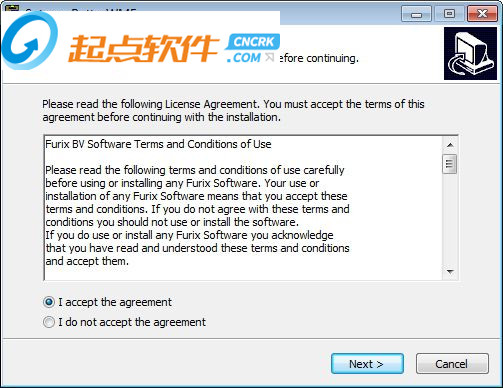This screenshot has width=503, height=388.
Task: Cancel the installation
Action: click(x=452, y=364)
